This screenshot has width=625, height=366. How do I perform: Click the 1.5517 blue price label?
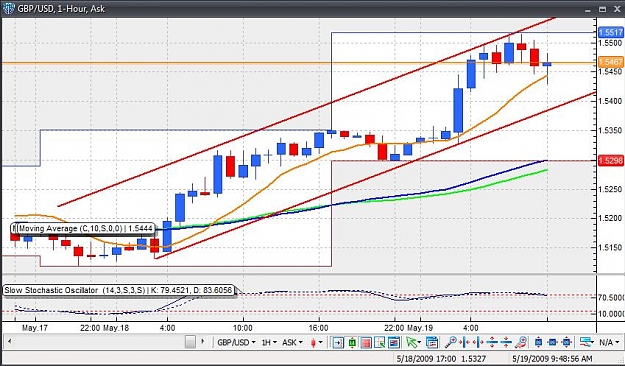click(611, 32)
